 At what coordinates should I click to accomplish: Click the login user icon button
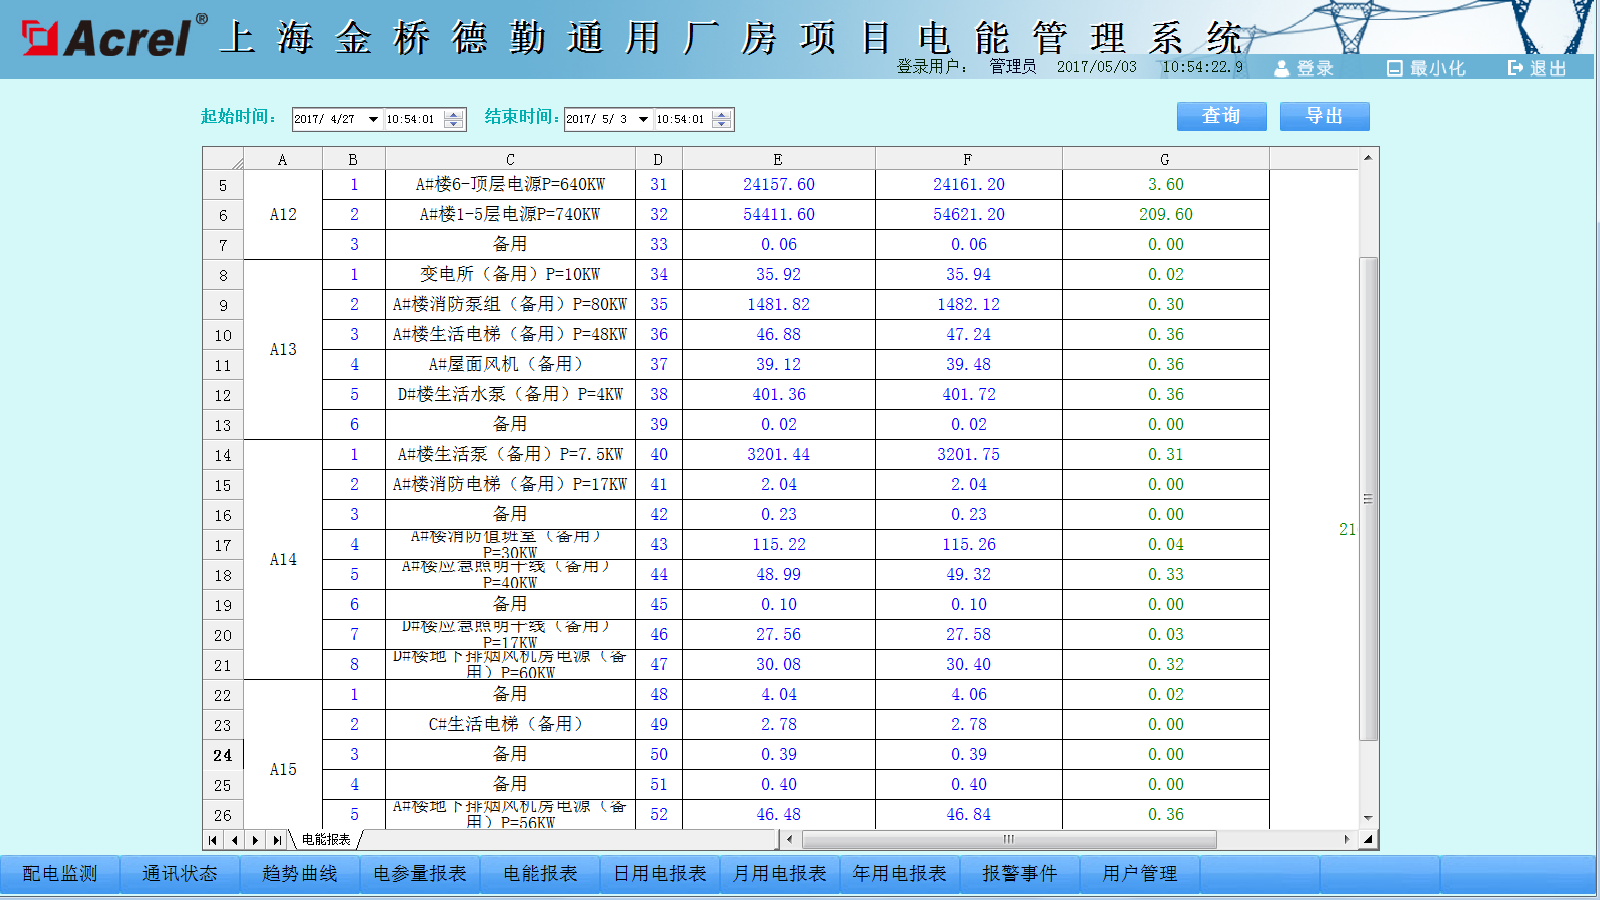(1282, 68)
